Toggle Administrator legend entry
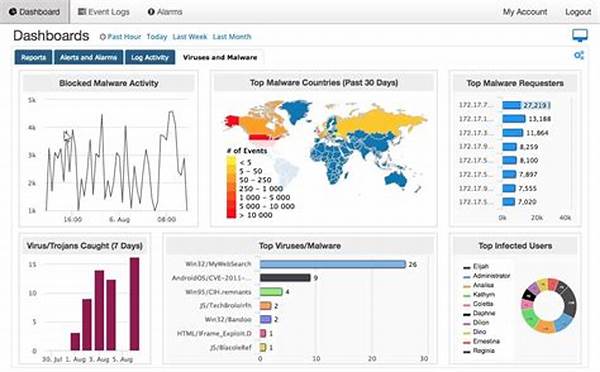The width and height of the screenshot is (600, 372). 487,276
